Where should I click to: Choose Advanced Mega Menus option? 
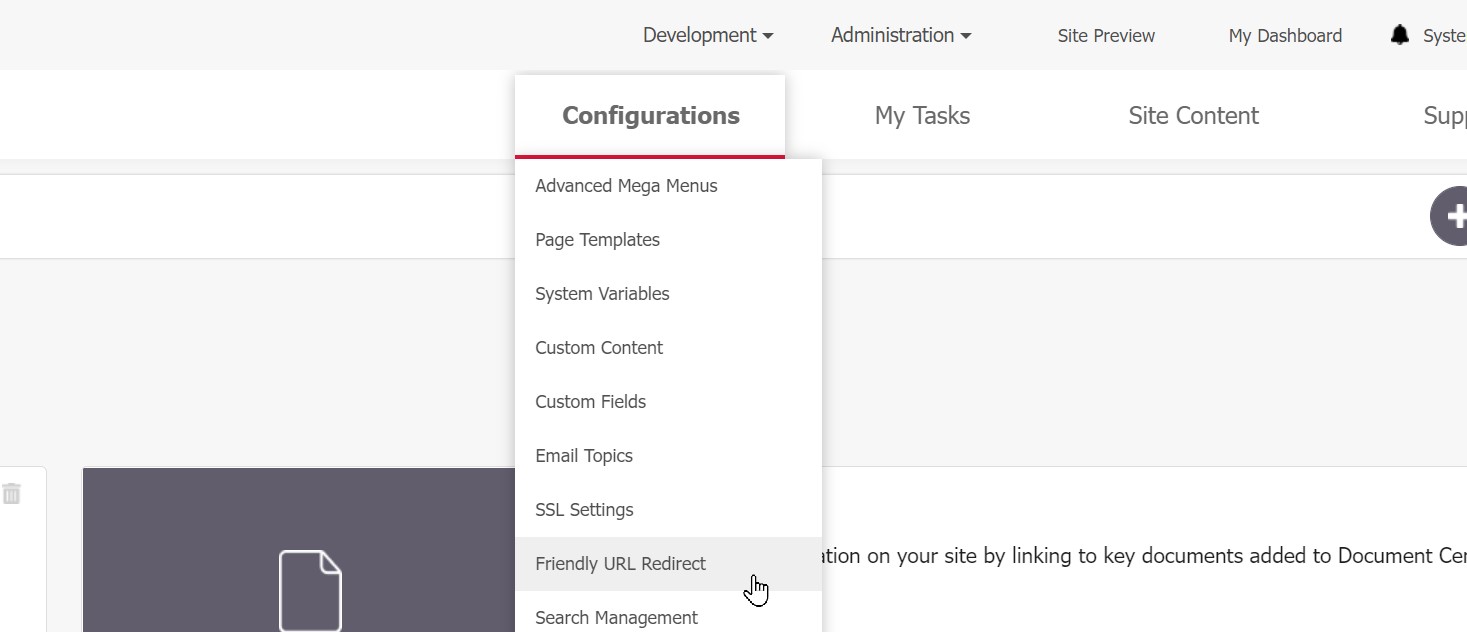(626, 186)
